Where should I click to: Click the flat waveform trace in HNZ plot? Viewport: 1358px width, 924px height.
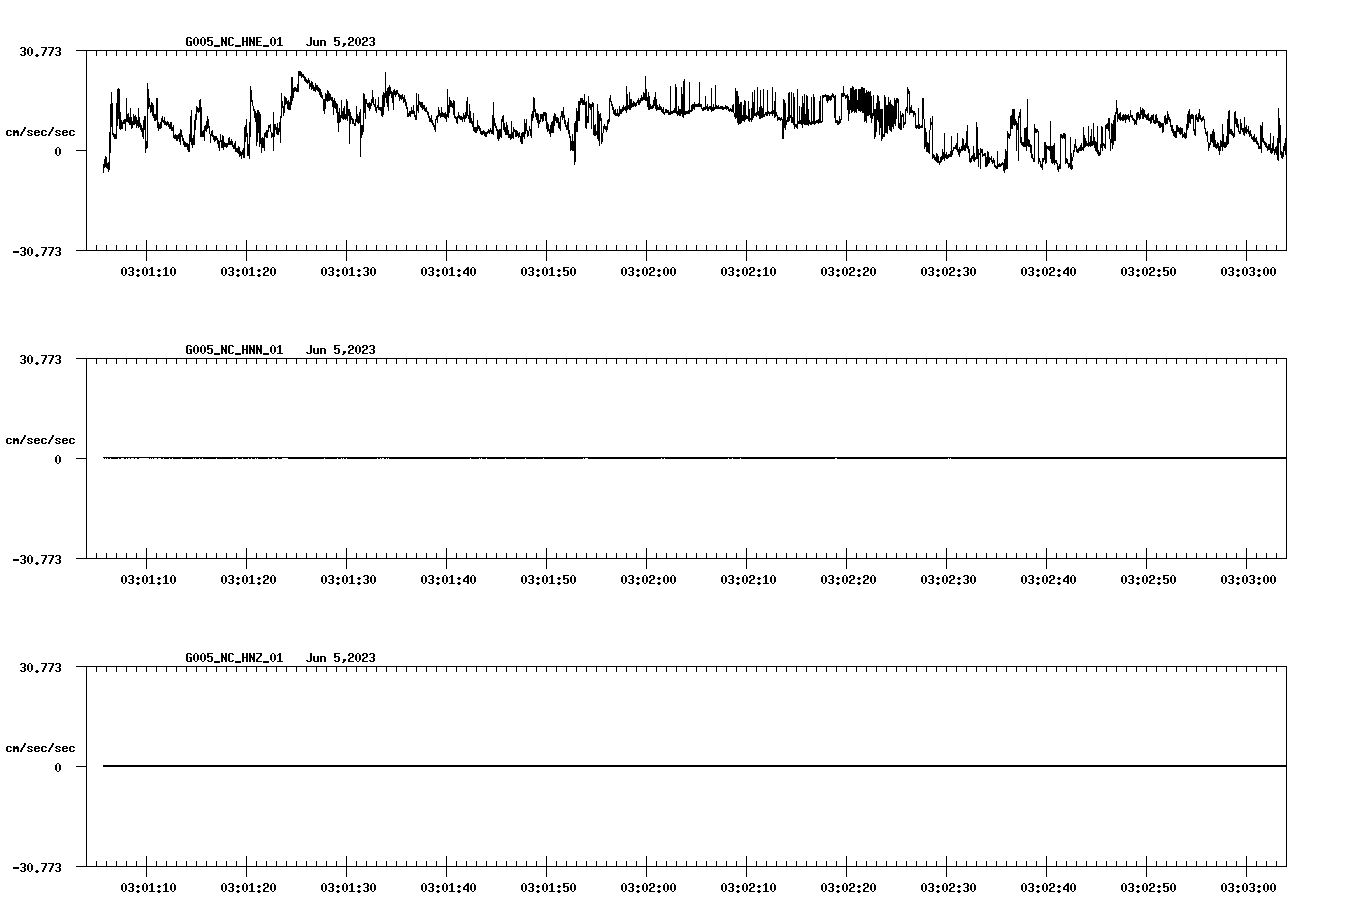pos(690,766)
